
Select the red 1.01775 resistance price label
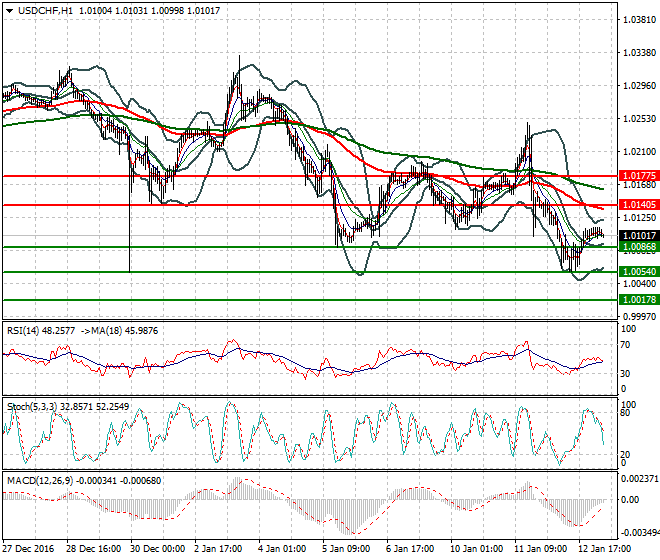tap(636, 176)
